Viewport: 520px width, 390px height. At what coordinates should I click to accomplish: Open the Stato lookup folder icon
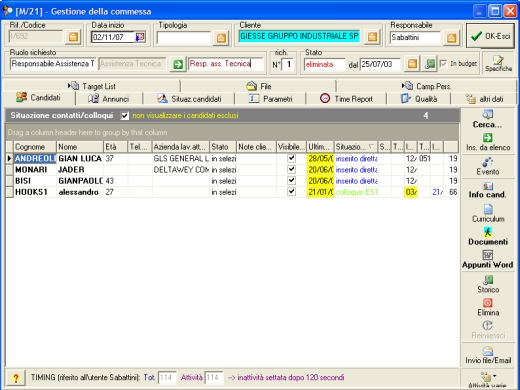coord(412,64)
